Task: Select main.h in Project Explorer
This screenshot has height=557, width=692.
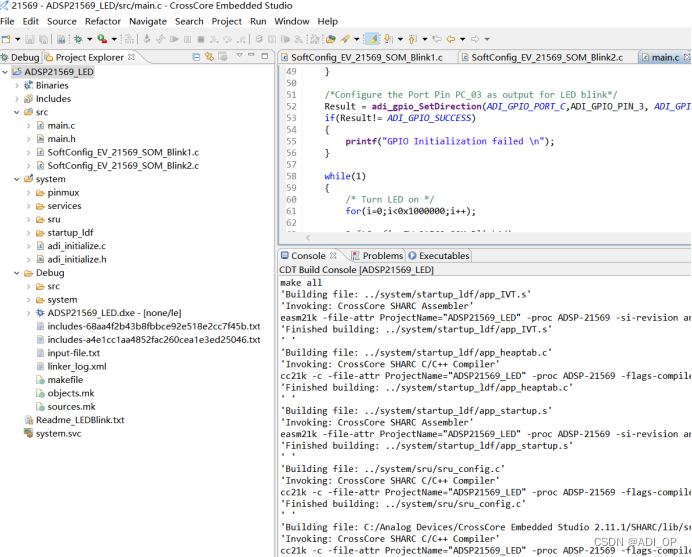Action: point(61,139)
